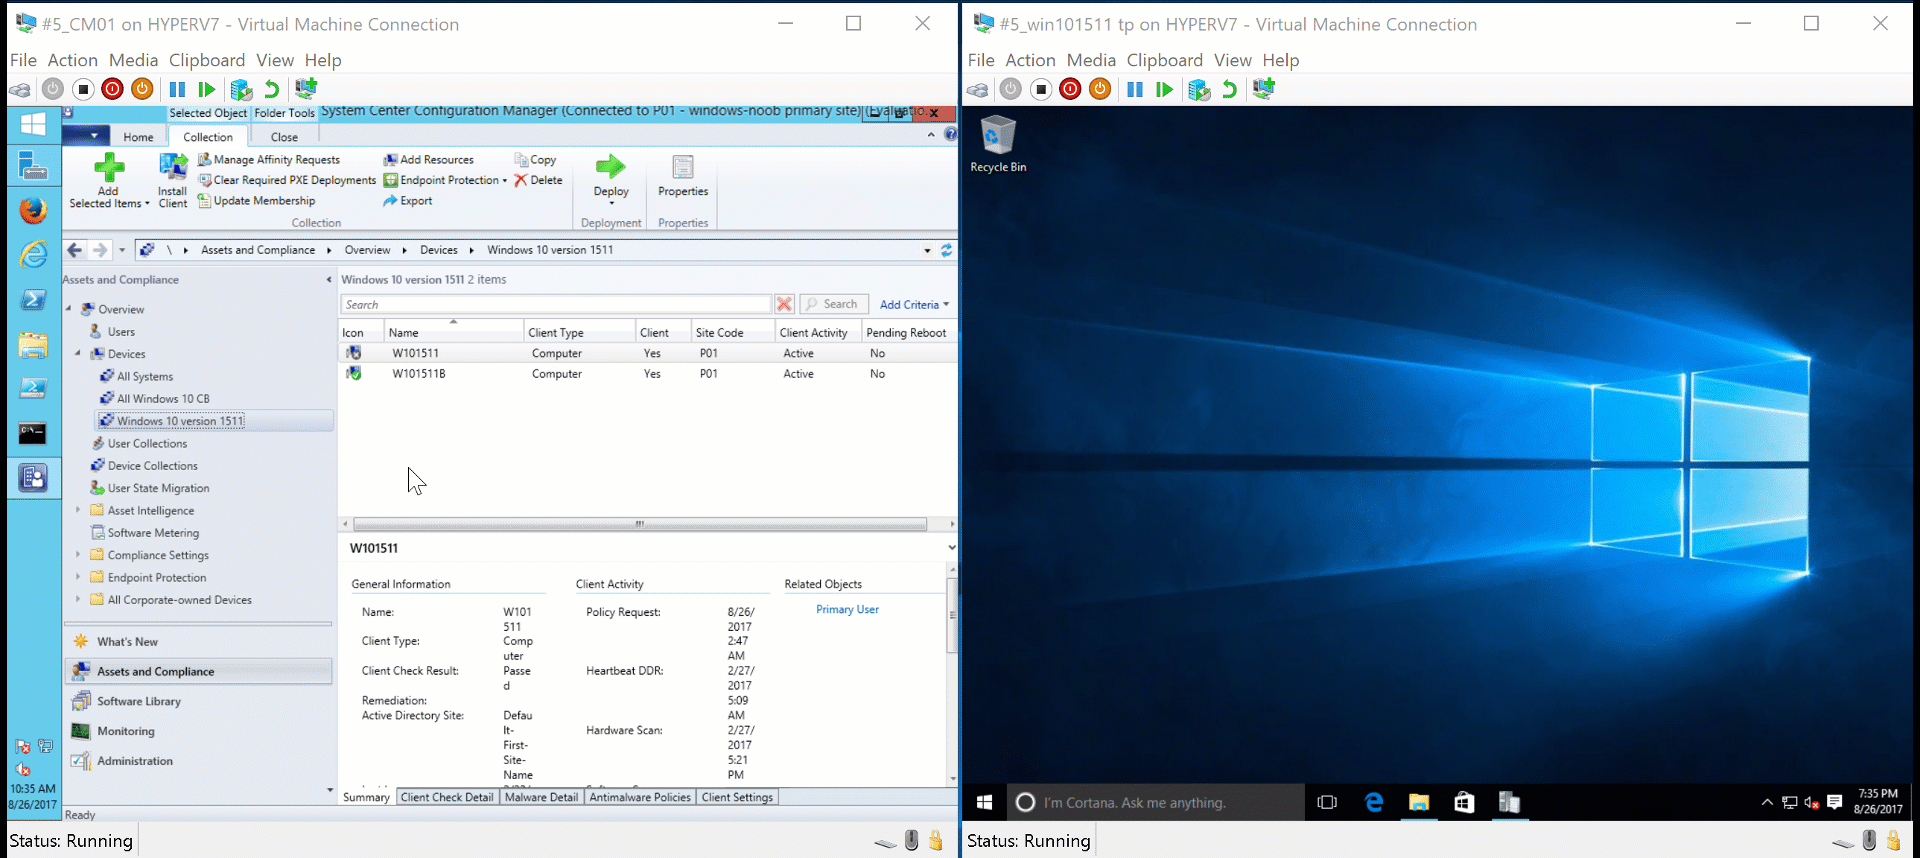
Task: Click Update Membership in ribbon
Action: (x=257, y=200)
